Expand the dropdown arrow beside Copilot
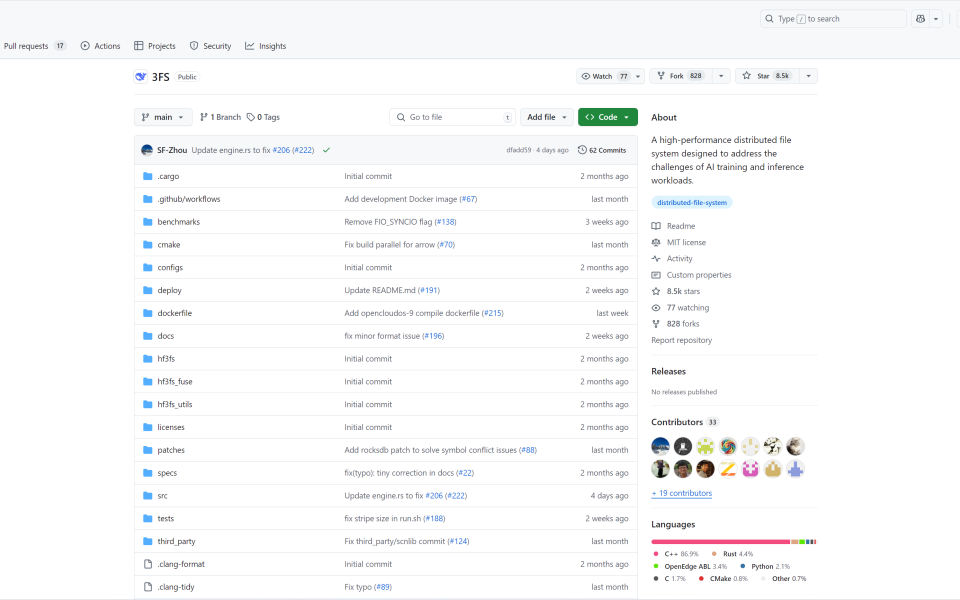 pos(936,19)
